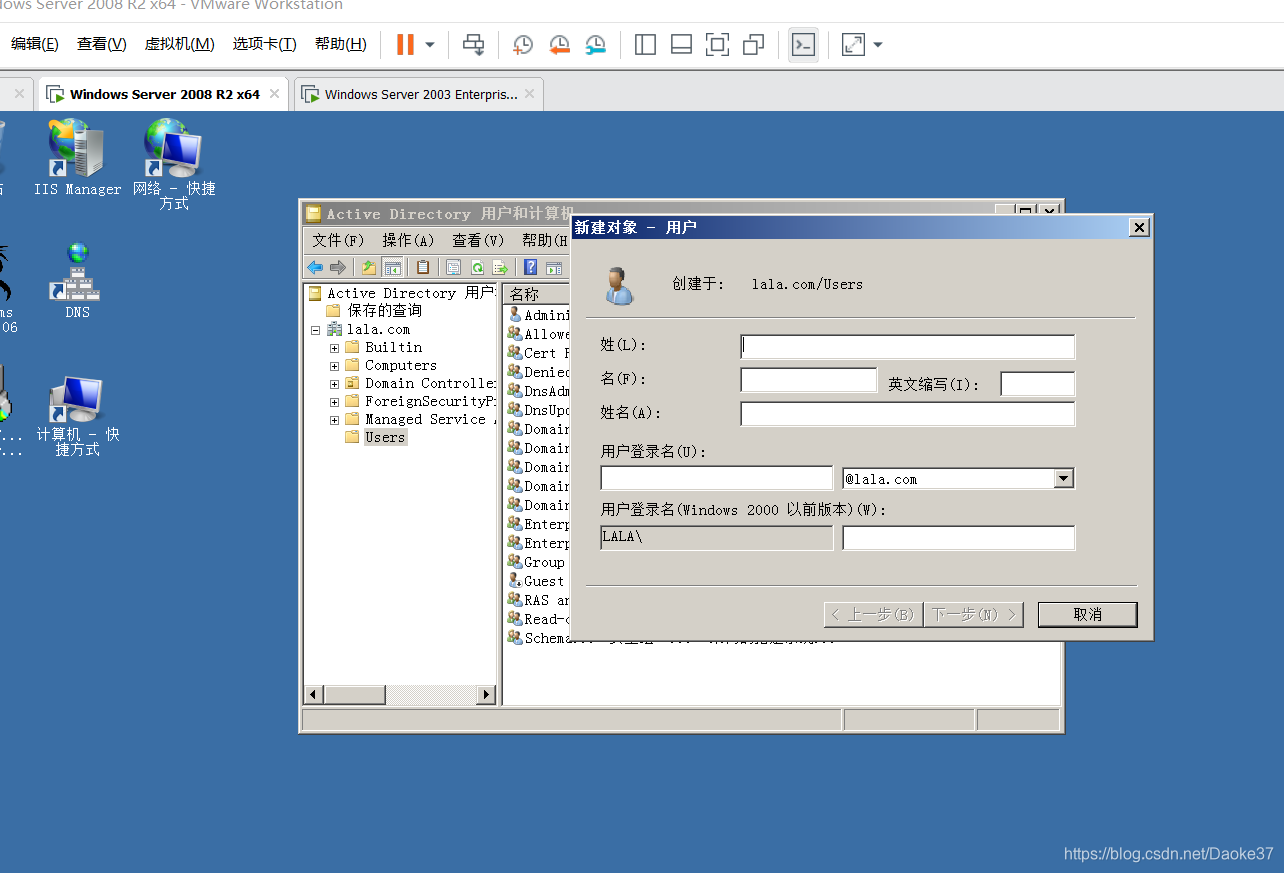
Task: Click send Ctrl+Alt+Del icon in VMware toolbar
Action: click(474, 45)
